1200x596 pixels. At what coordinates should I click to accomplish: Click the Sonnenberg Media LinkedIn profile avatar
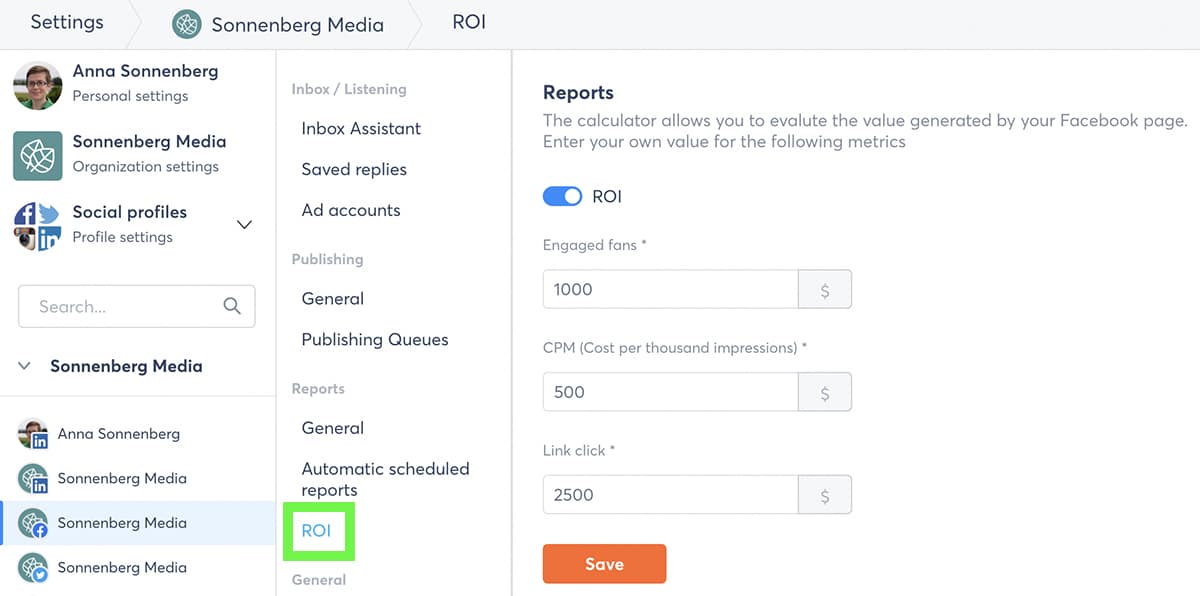[x=33, y=479]
